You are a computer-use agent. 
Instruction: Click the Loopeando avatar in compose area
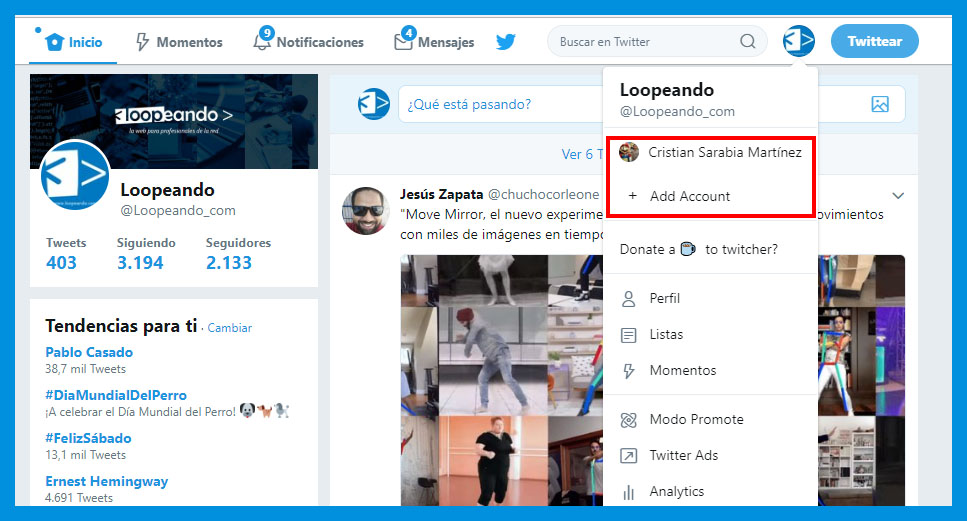374,104
